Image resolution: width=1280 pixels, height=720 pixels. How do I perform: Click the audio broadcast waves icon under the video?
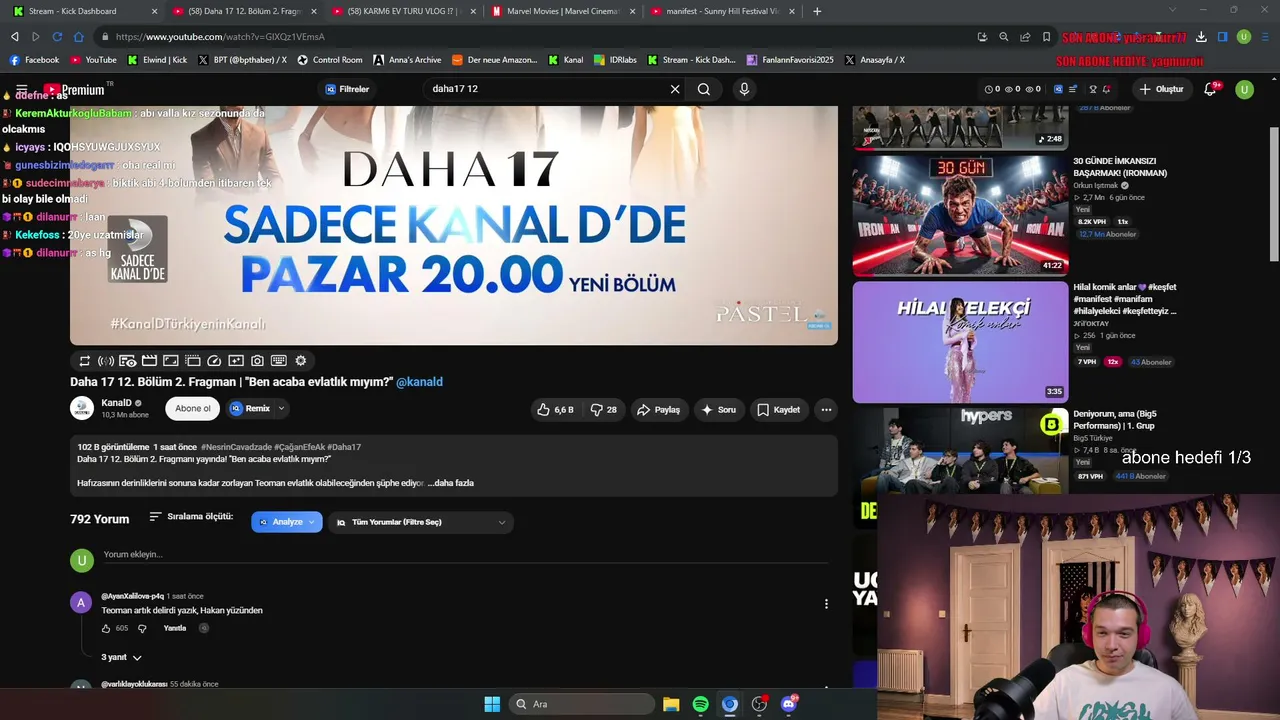point(106,361)
